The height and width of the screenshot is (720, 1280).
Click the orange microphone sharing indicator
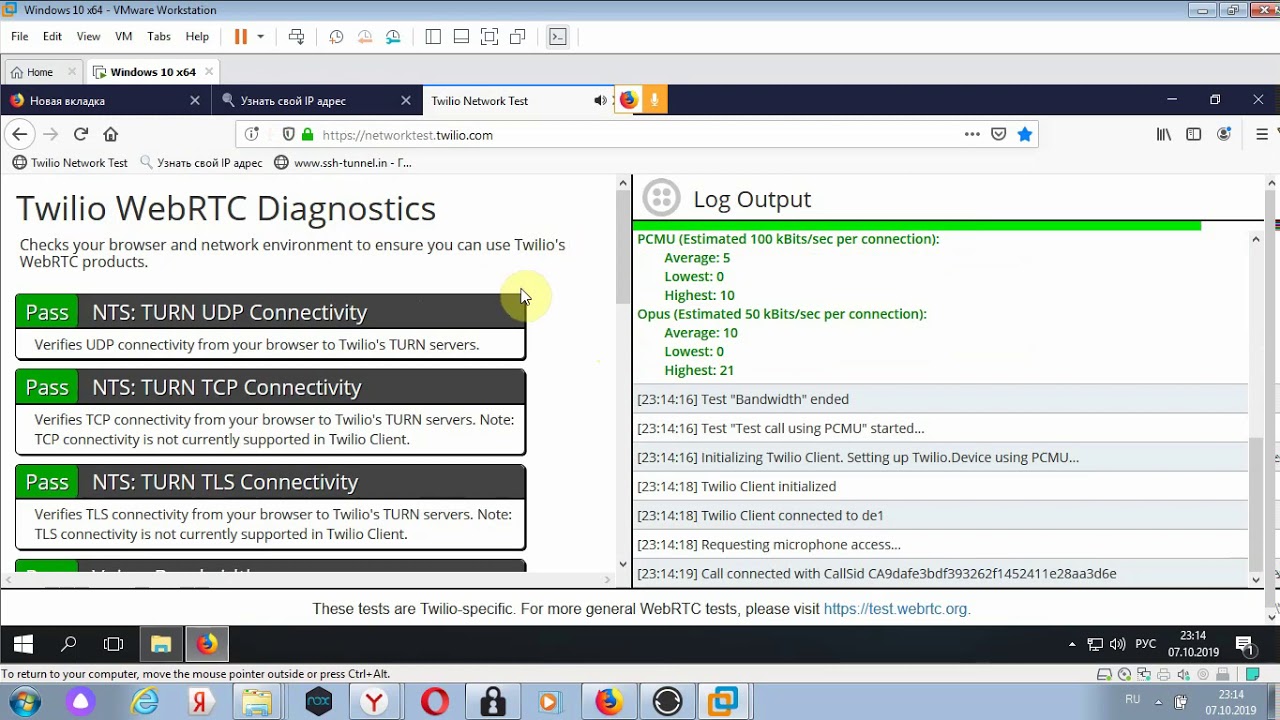click(654, 100)
